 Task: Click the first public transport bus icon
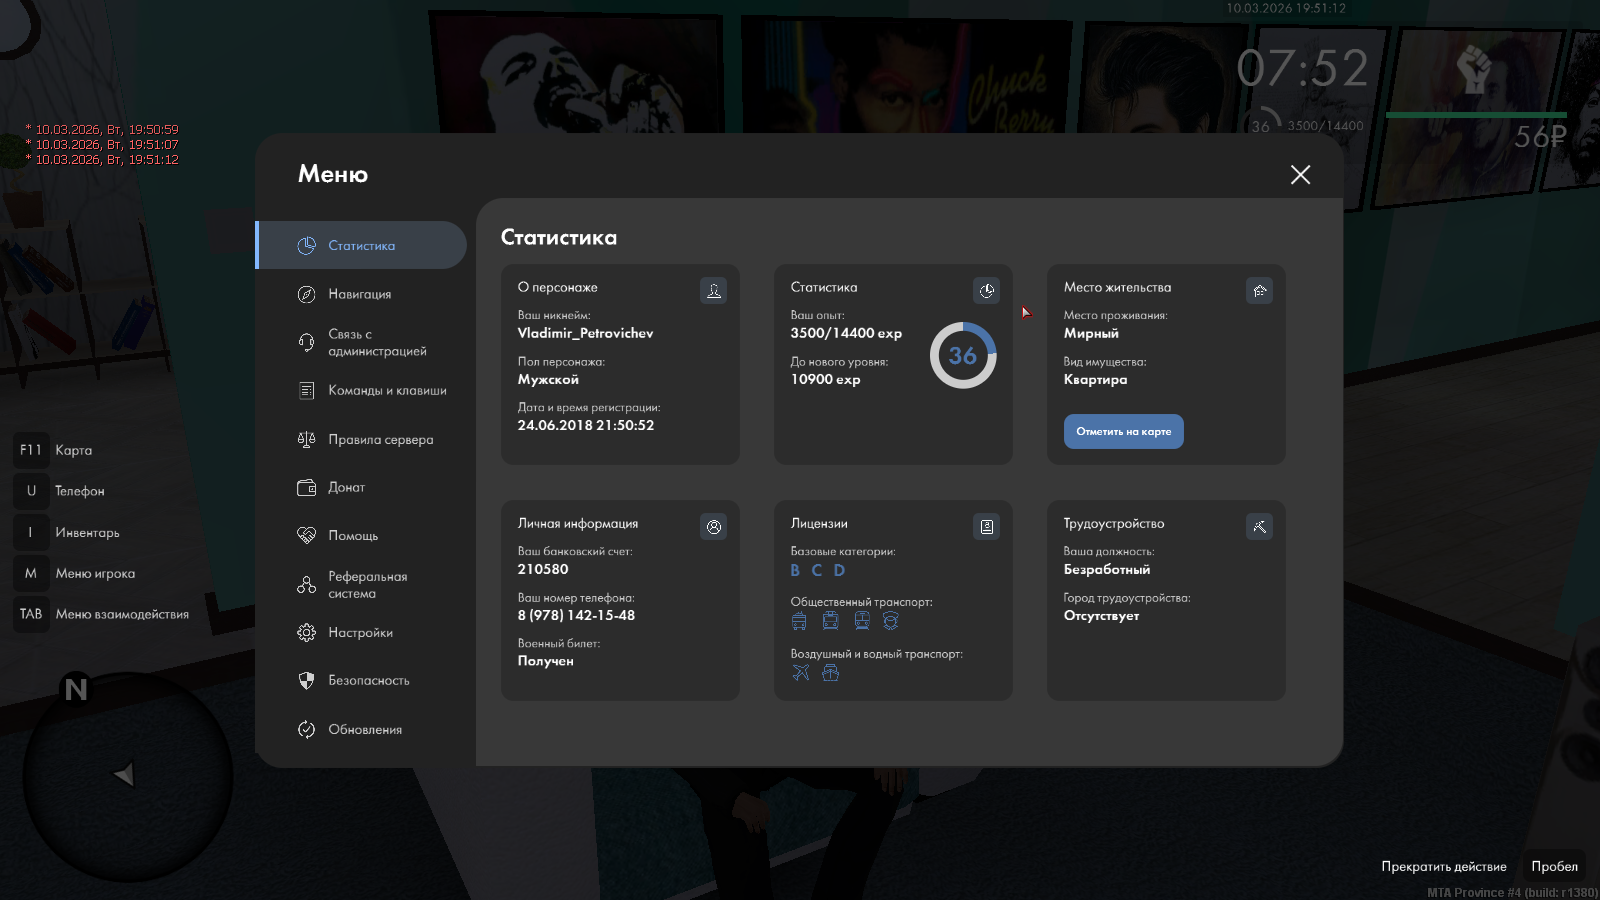[799, 621]
